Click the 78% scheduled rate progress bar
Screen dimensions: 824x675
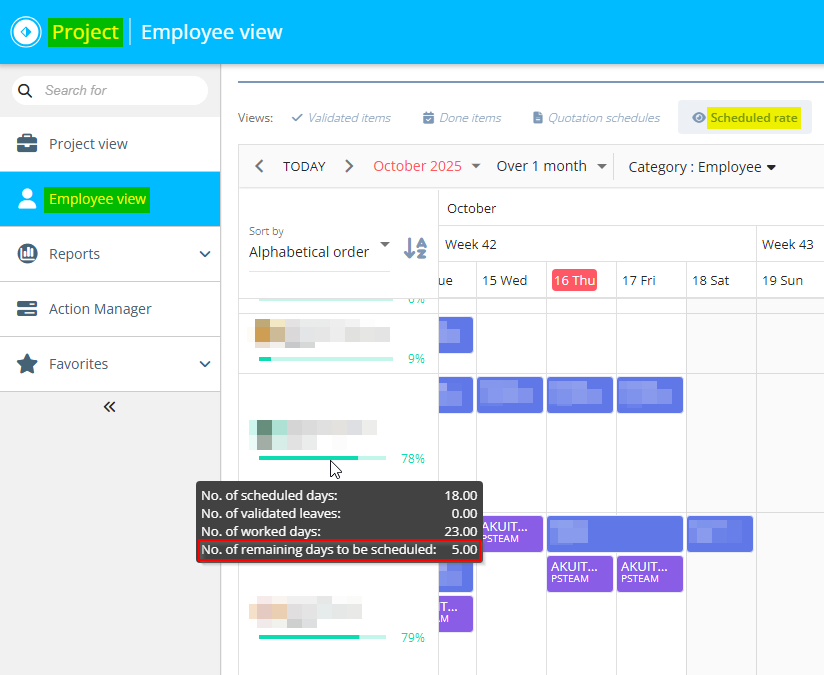click(x=321, y=458)
